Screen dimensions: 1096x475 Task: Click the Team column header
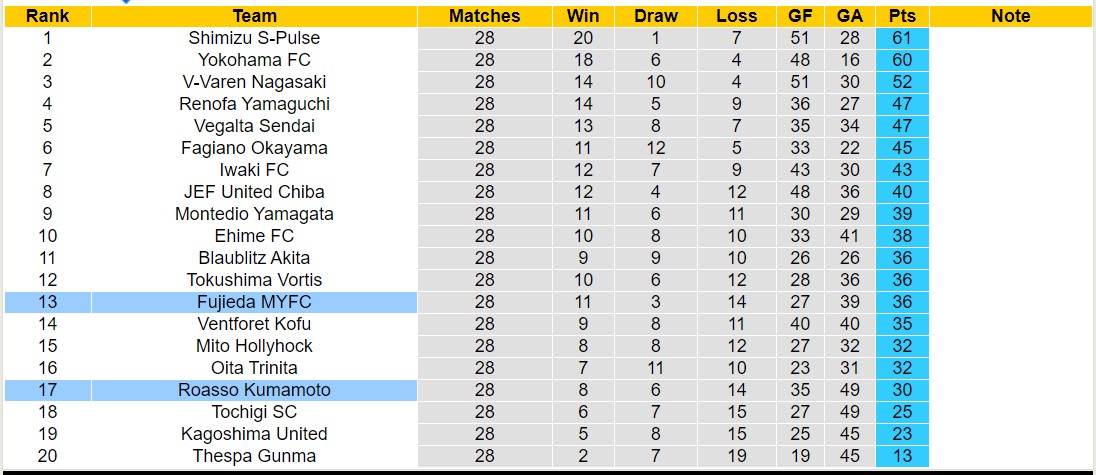coord(254,16)
